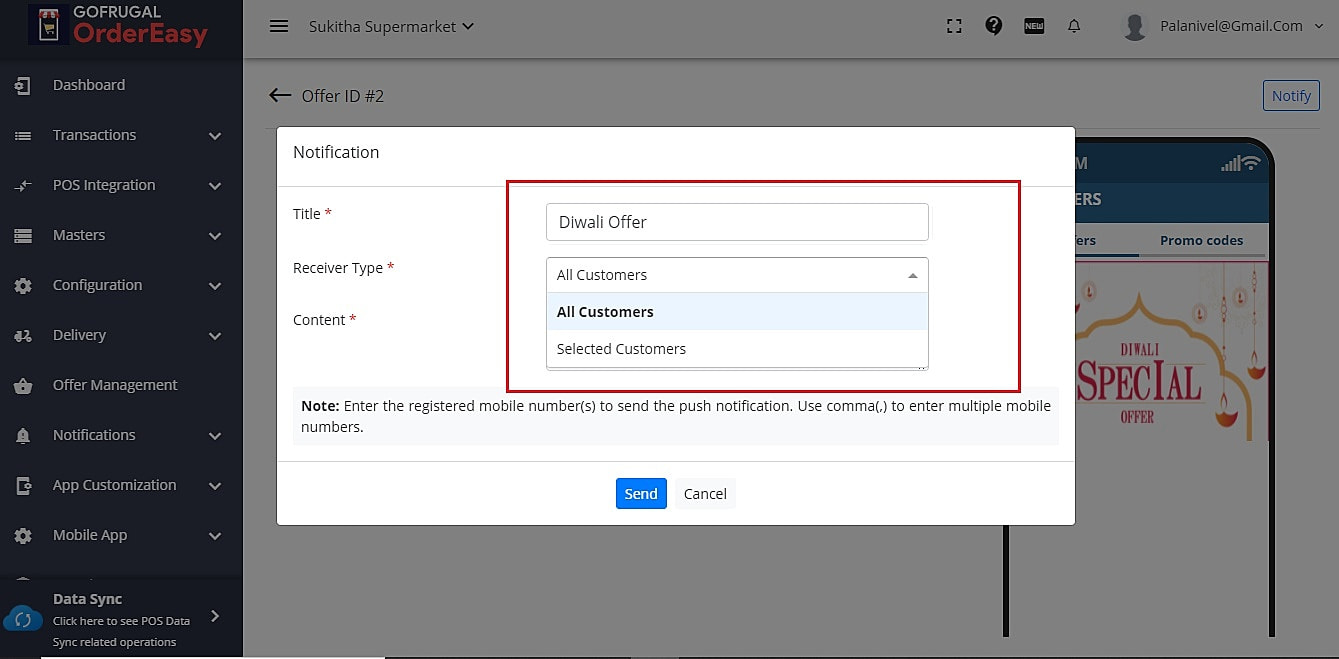Viewport: 1339px width, 659px height.
Task: Click the NEW updates icon
Action: click(x=1034, y=27)
